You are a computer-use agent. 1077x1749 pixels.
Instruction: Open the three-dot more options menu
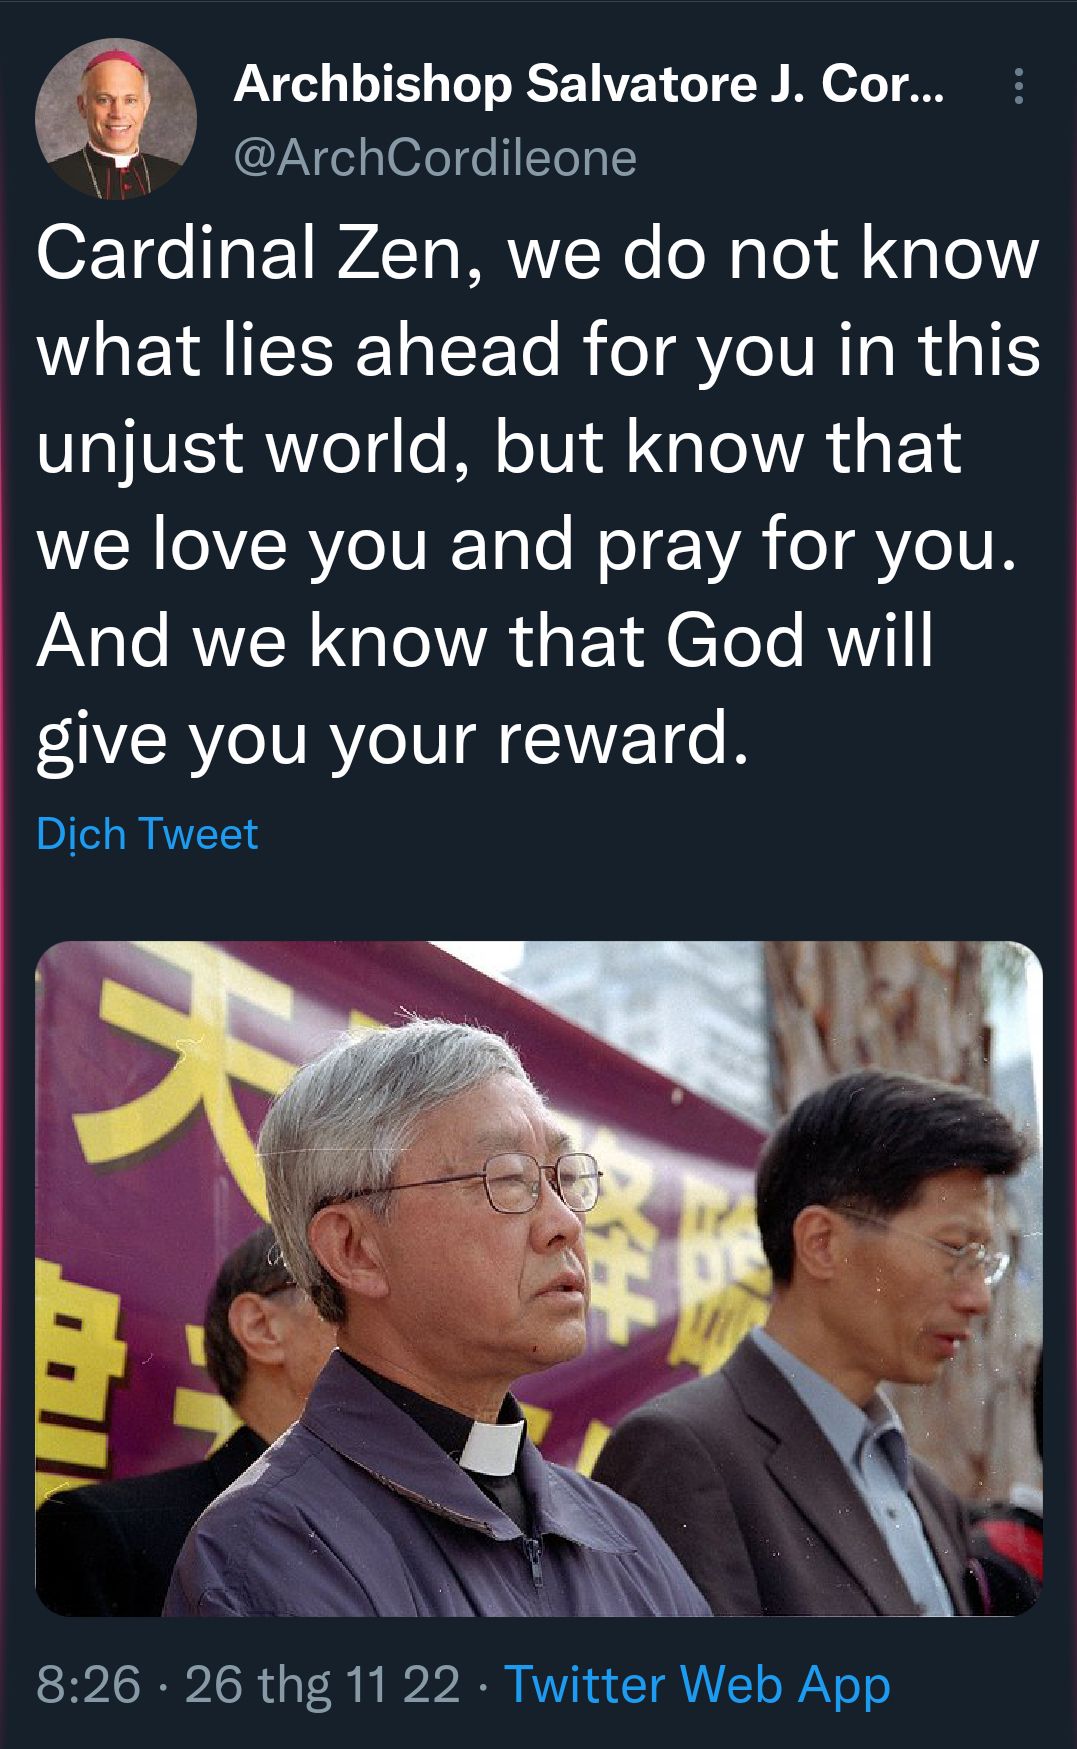click(x=1018, y=86)
